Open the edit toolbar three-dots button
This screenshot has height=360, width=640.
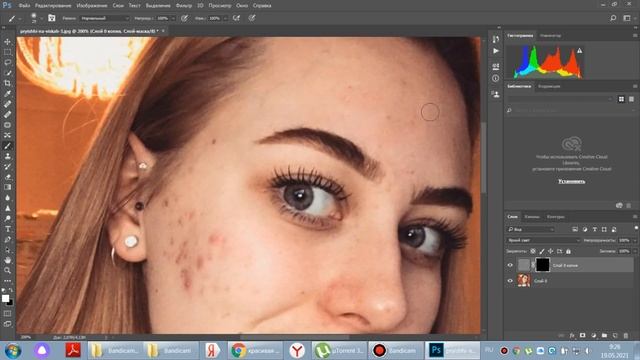click(7, 280)
